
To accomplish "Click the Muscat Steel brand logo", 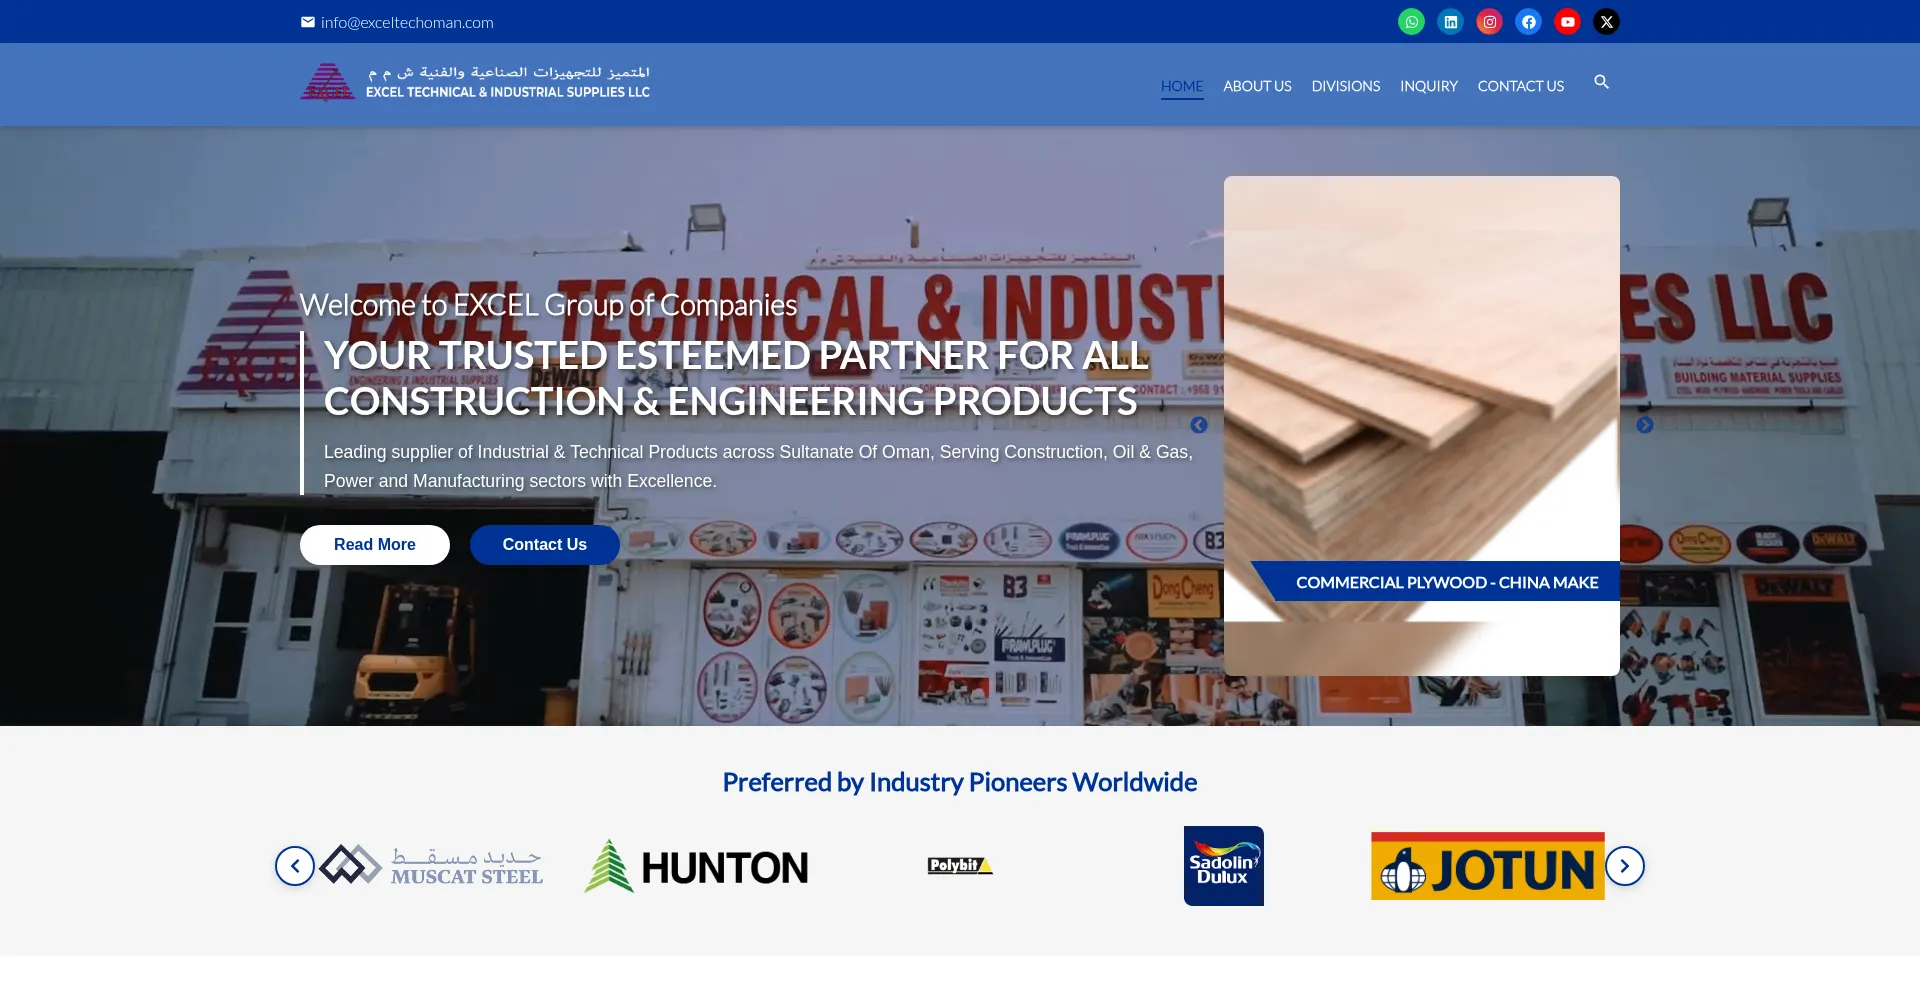I will coord(431,866).
